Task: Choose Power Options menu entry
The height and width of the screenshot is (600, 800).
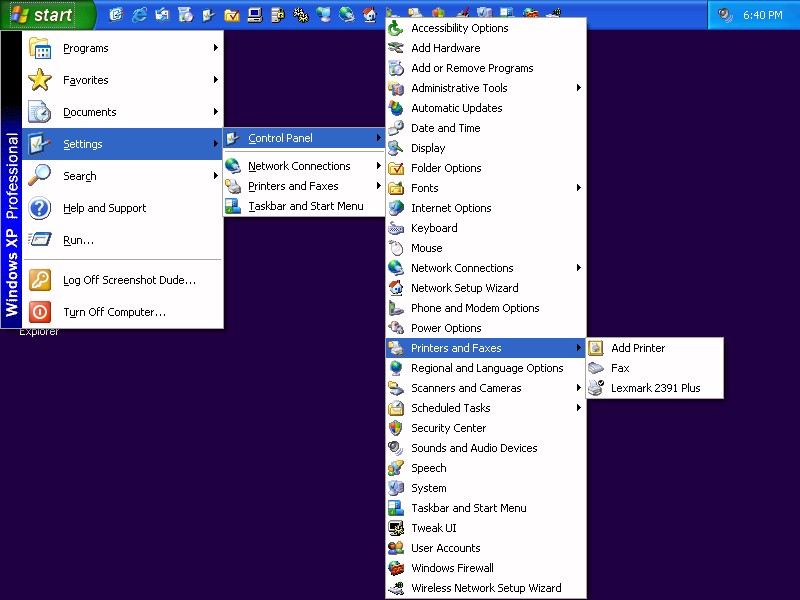Action: pos(446,328)
